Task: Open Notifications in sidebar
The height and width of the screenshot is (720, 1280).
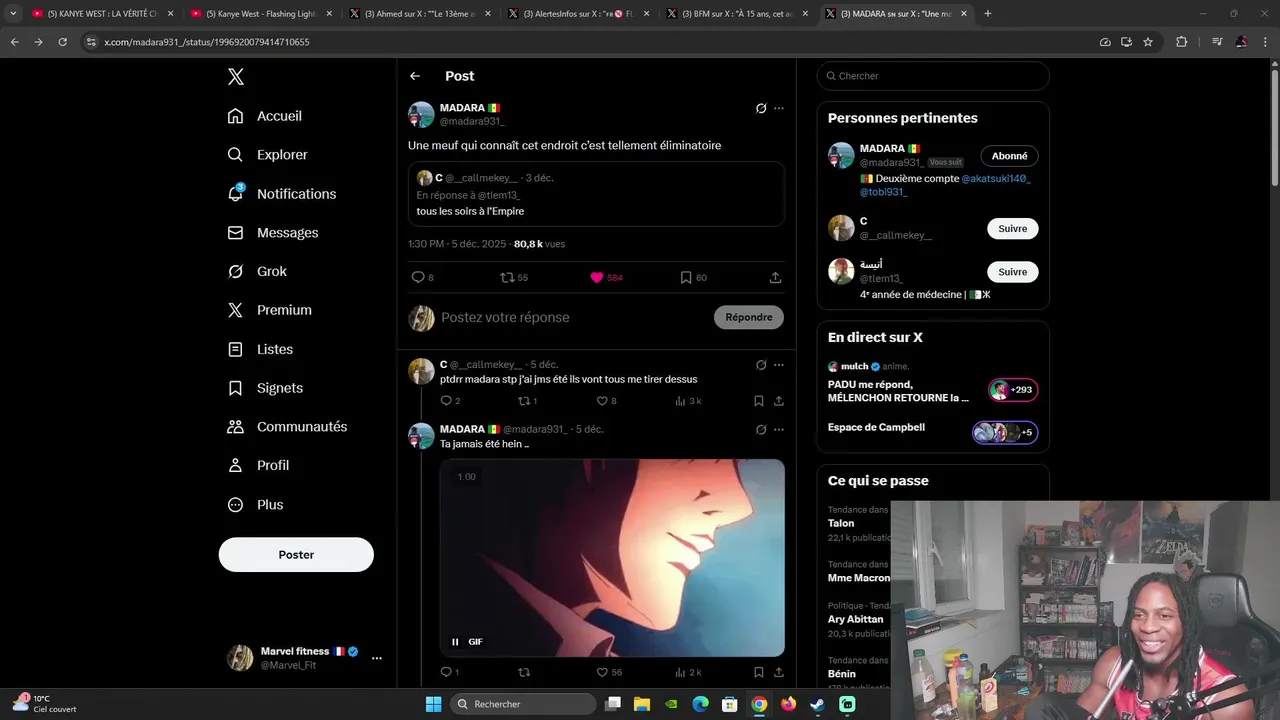Action: (x=282, y=194)
